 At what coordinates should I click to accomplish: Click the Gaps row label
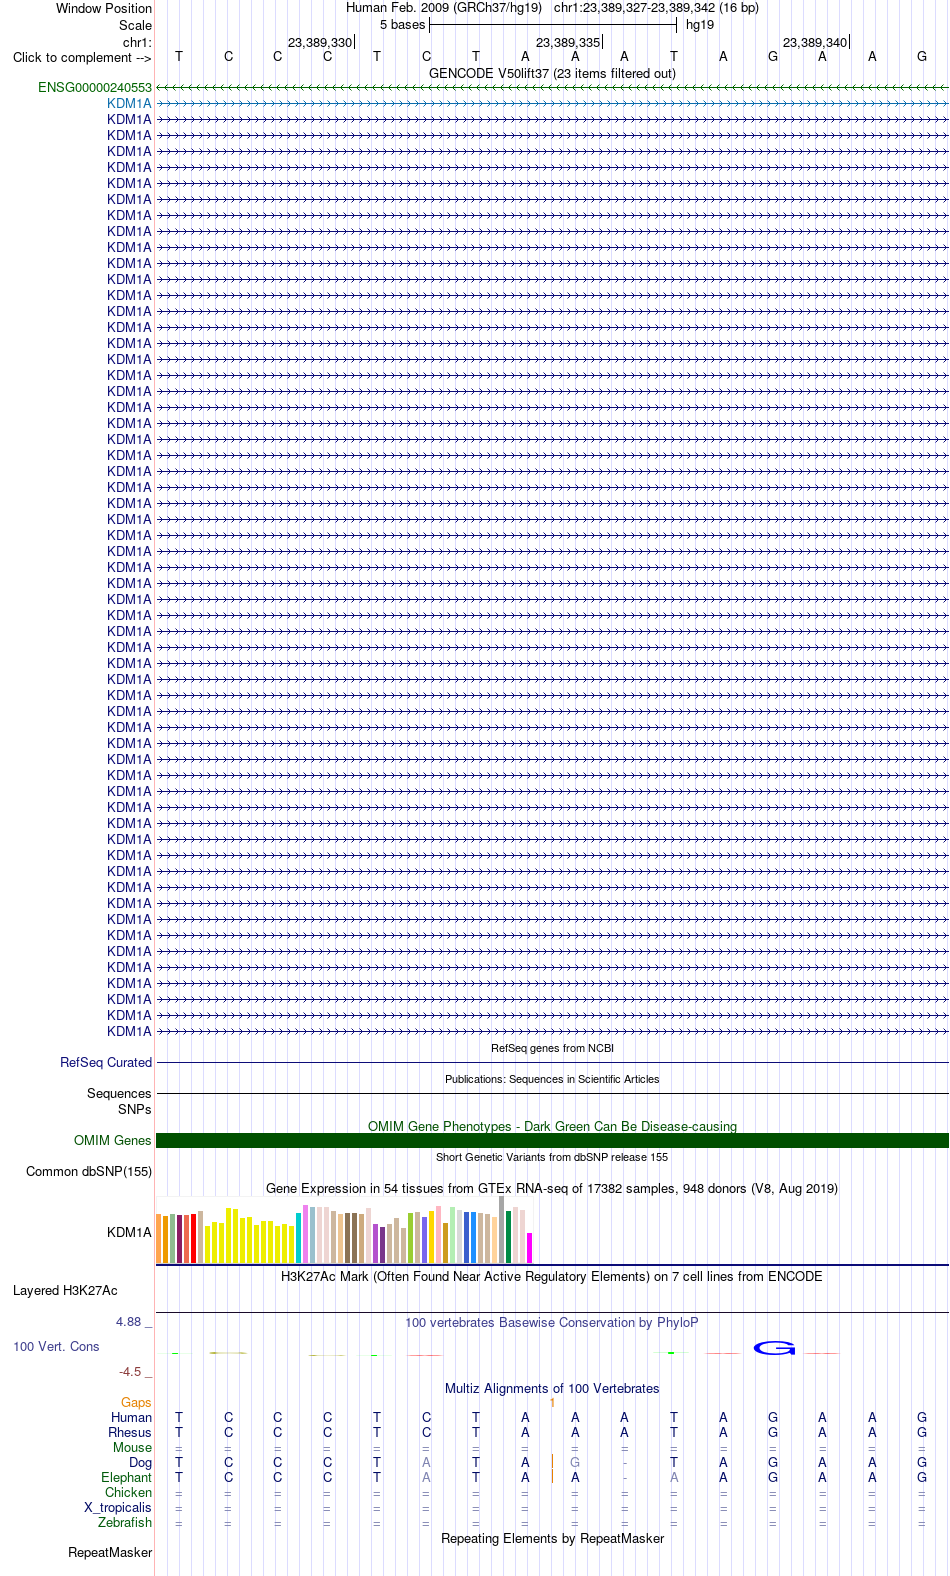136,1402
